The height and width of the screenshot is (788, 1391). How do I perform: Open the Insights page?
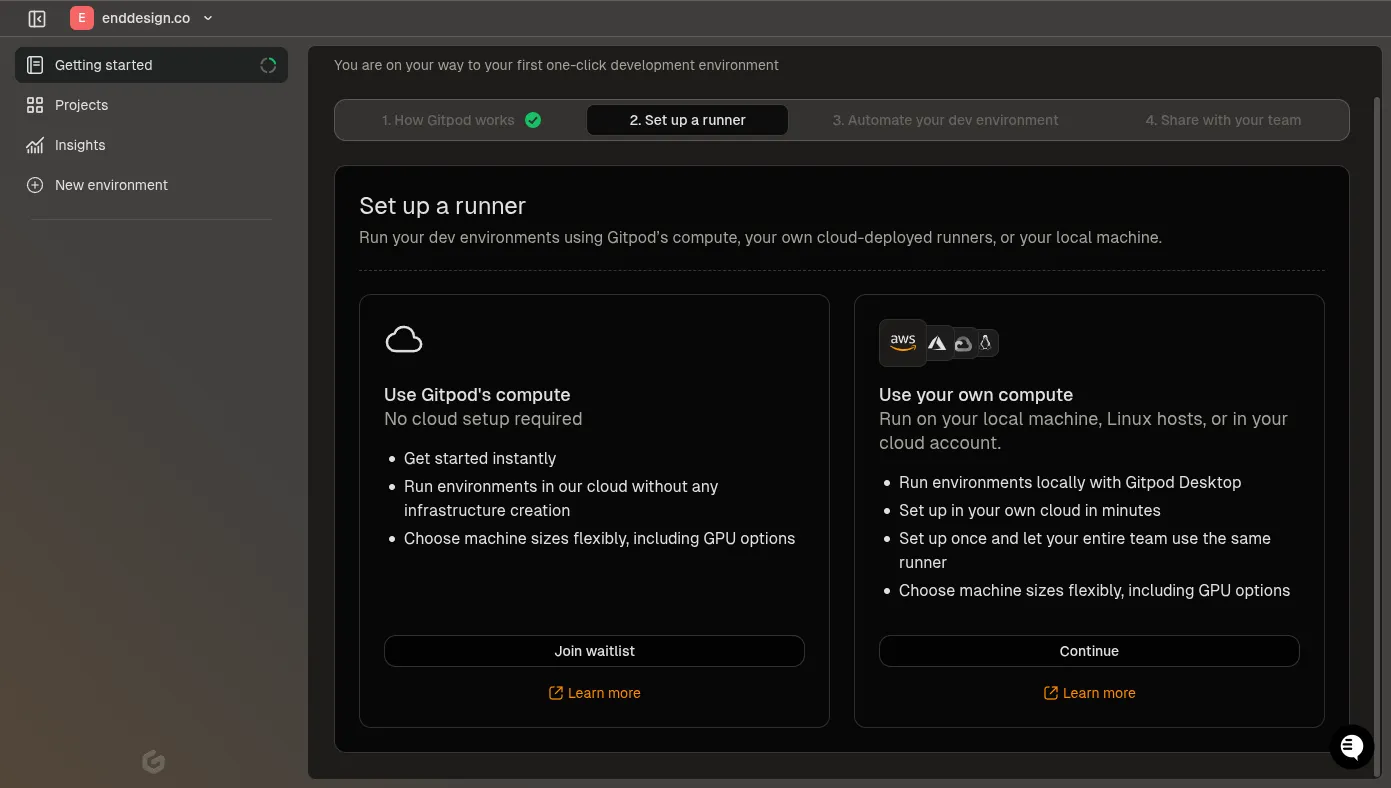pos(151,145)
